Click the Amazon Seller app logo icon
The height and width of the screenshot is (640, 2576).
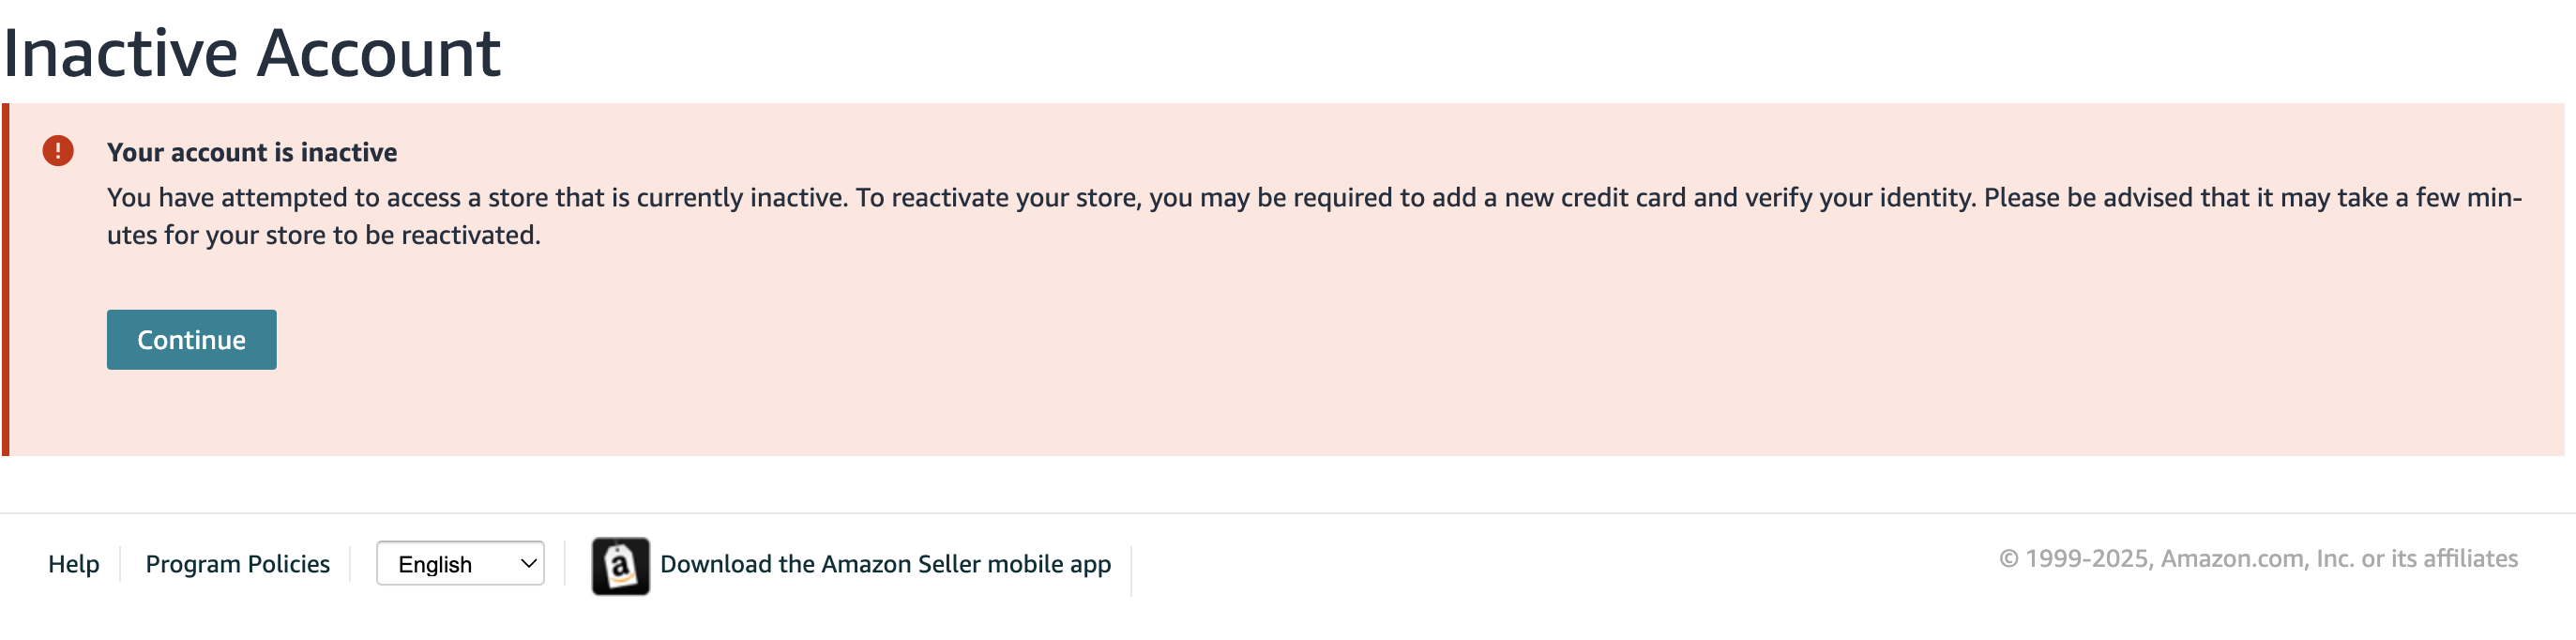[x=620, y=566]
